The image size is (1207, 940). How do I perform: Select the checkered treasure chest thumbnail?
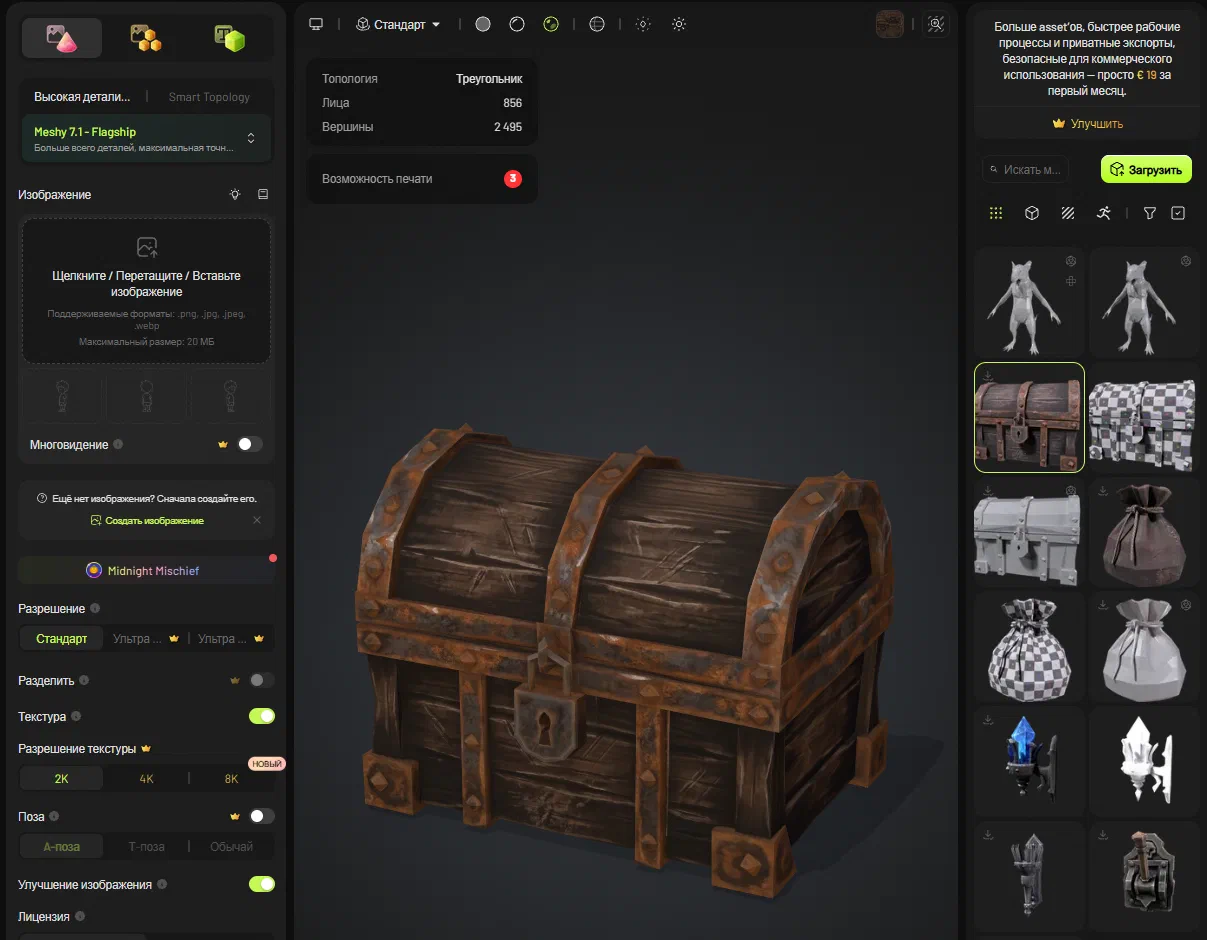[x=1143, y=417]
